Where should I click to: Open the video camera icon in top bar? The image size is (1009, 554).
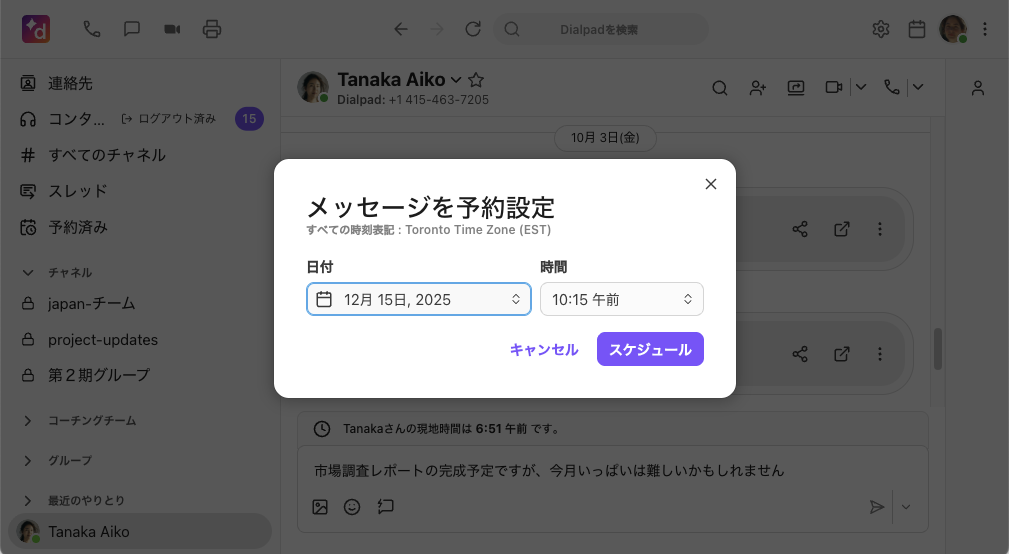pyautogui.click(x=172, y=29)
